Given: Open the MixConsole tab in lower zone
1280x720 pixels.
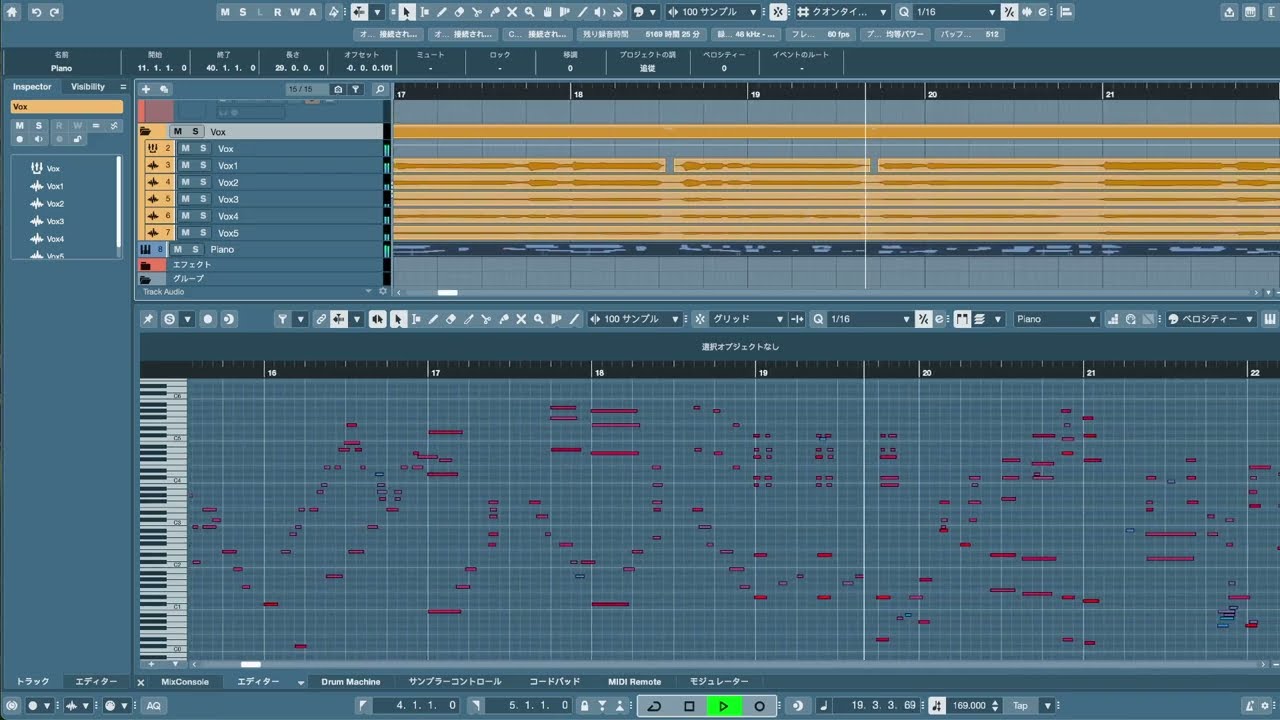Looking at the screenshot, I should (x=185, y=682).
